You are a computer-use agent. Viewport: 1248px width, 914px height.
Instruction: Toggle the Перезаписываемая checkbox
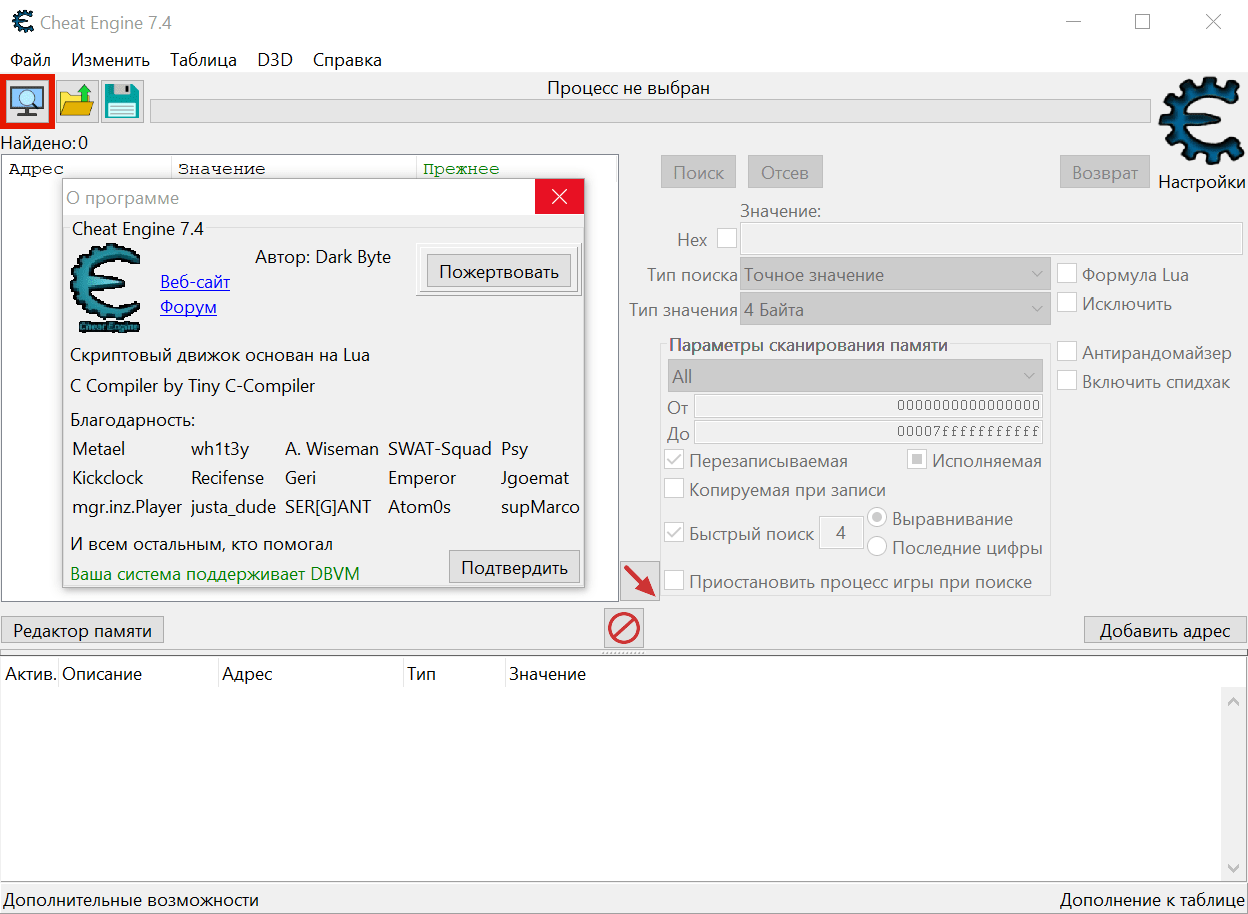674,461
